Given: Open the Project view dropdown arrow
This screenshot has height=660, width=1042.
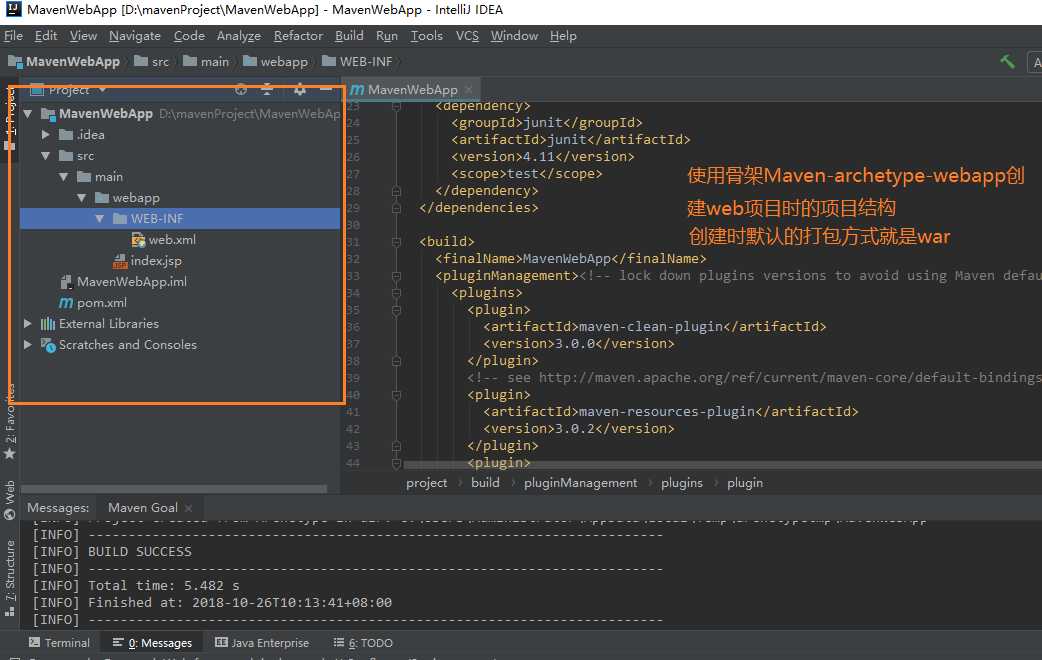Looking at the screenshot, I should [x=102, y=89].
